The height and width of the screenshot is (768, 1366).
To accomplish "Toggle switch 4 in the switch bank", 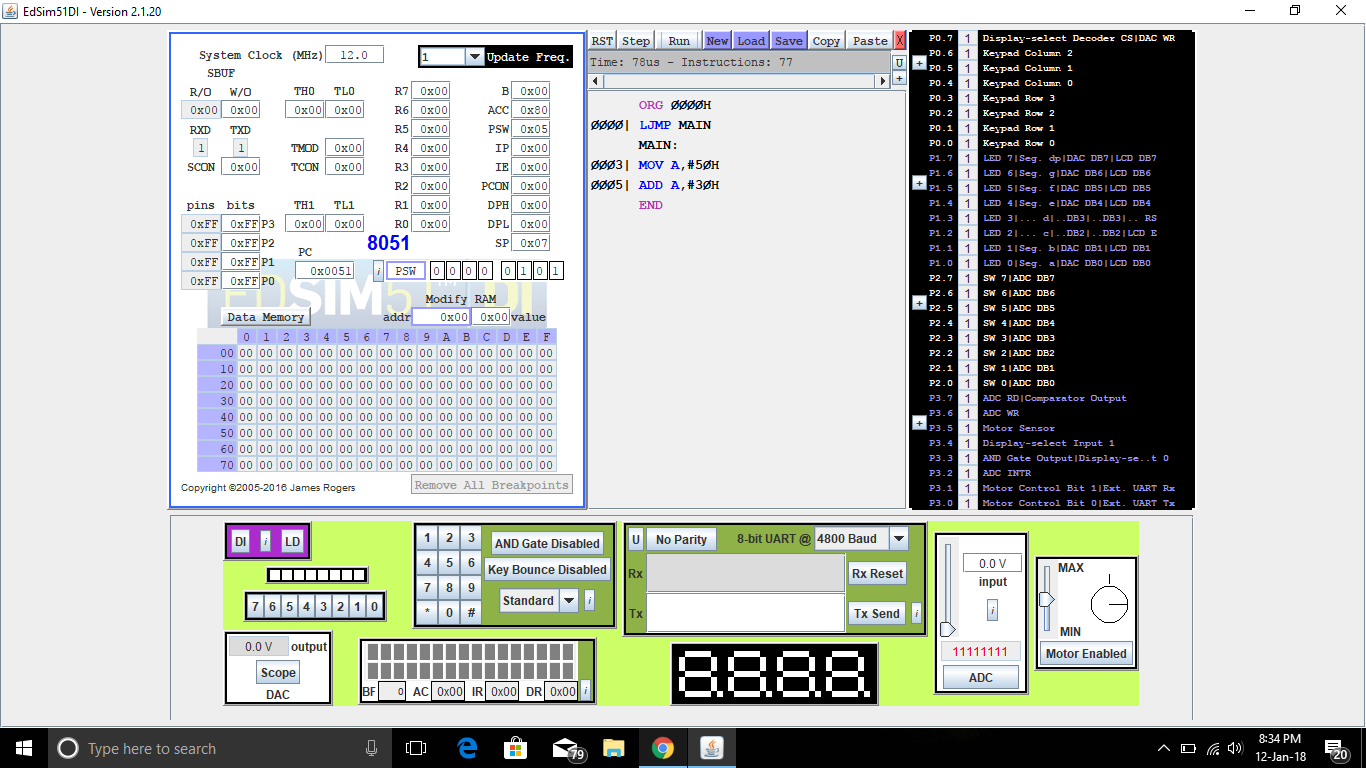I will point(307,606).
